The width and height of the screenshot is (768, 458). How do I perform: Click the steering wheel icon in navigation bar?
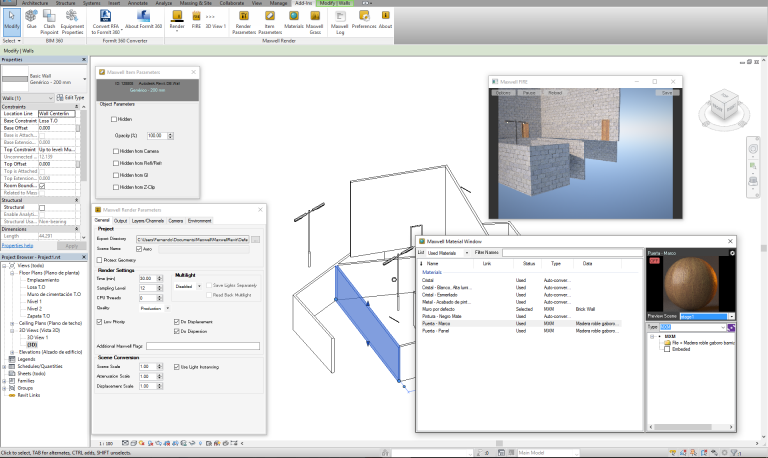(x=753, y=149)
